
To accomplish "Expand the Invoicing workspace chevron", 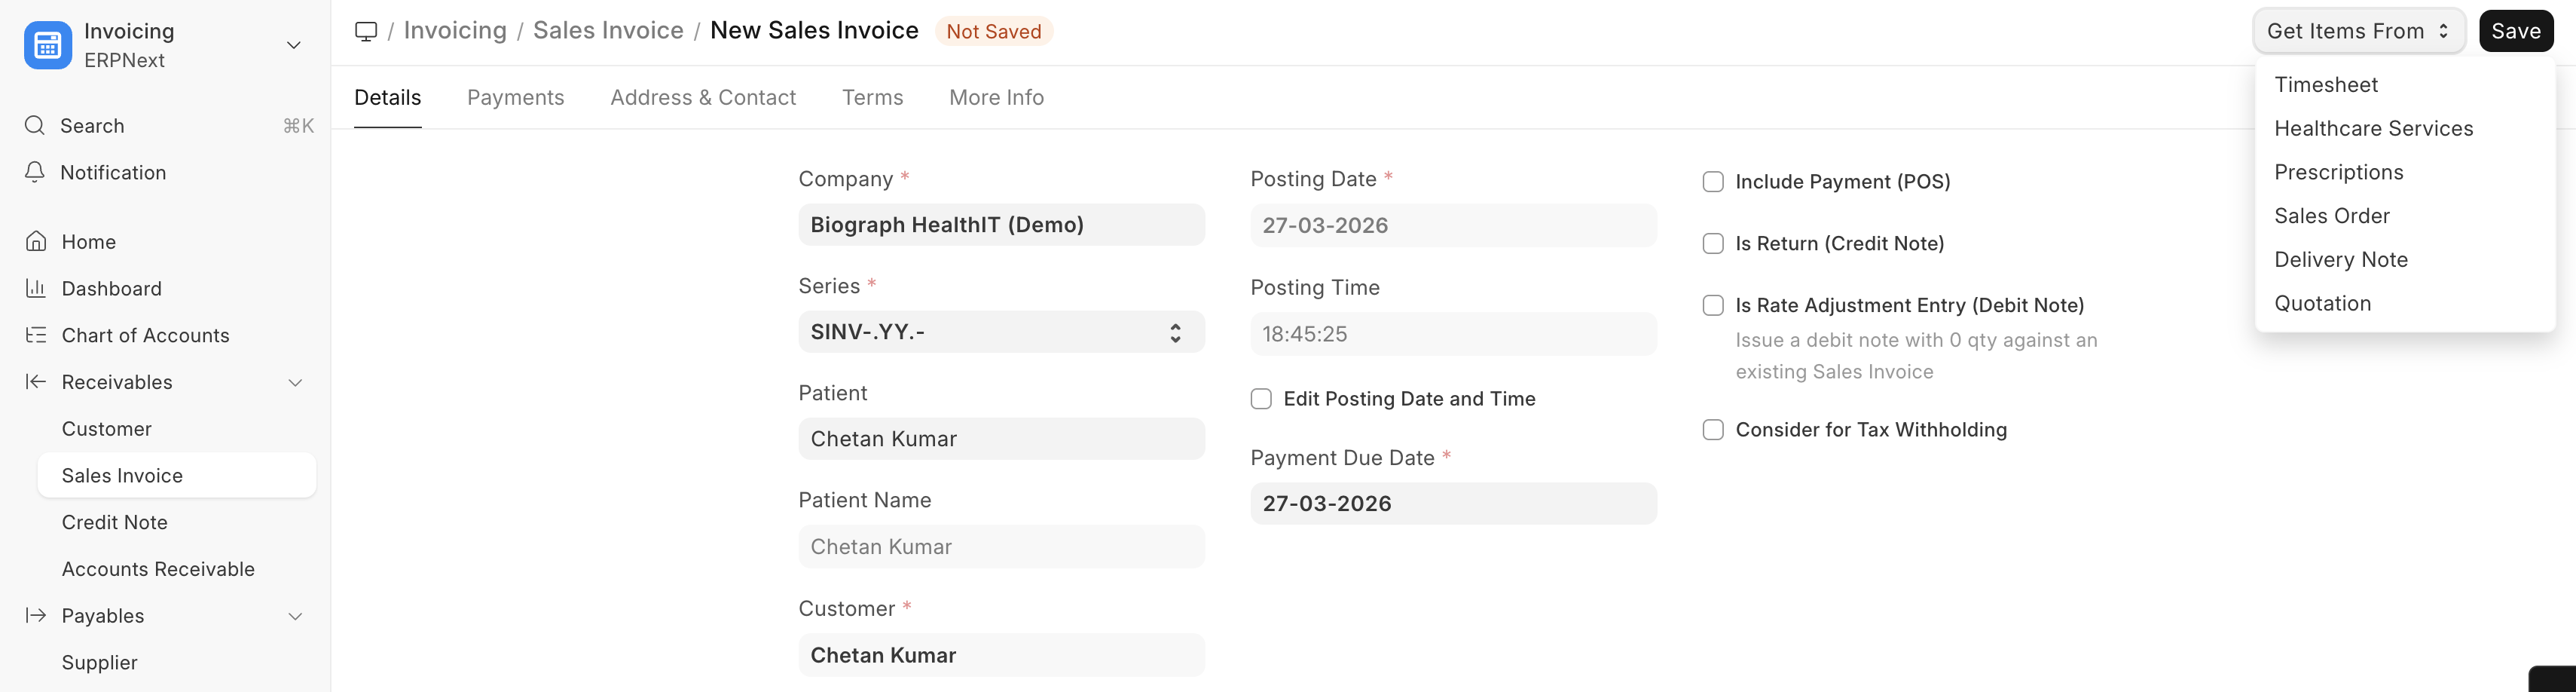I will tap(292, 45).
